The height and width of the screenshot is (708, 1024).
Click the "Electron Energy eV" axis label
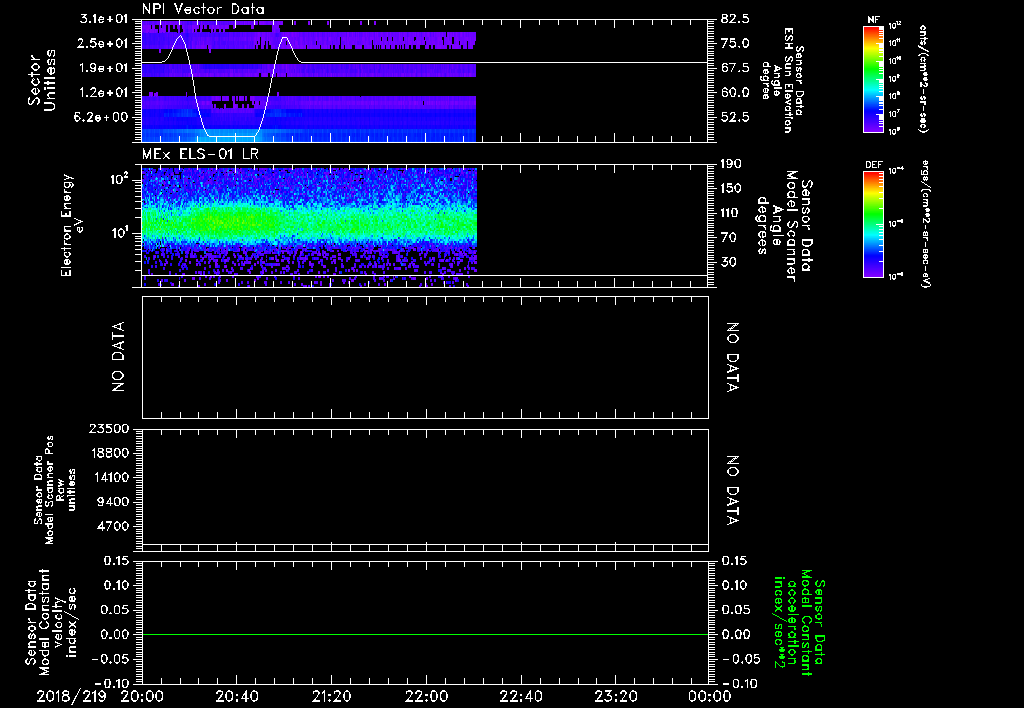tap(72, 225)
